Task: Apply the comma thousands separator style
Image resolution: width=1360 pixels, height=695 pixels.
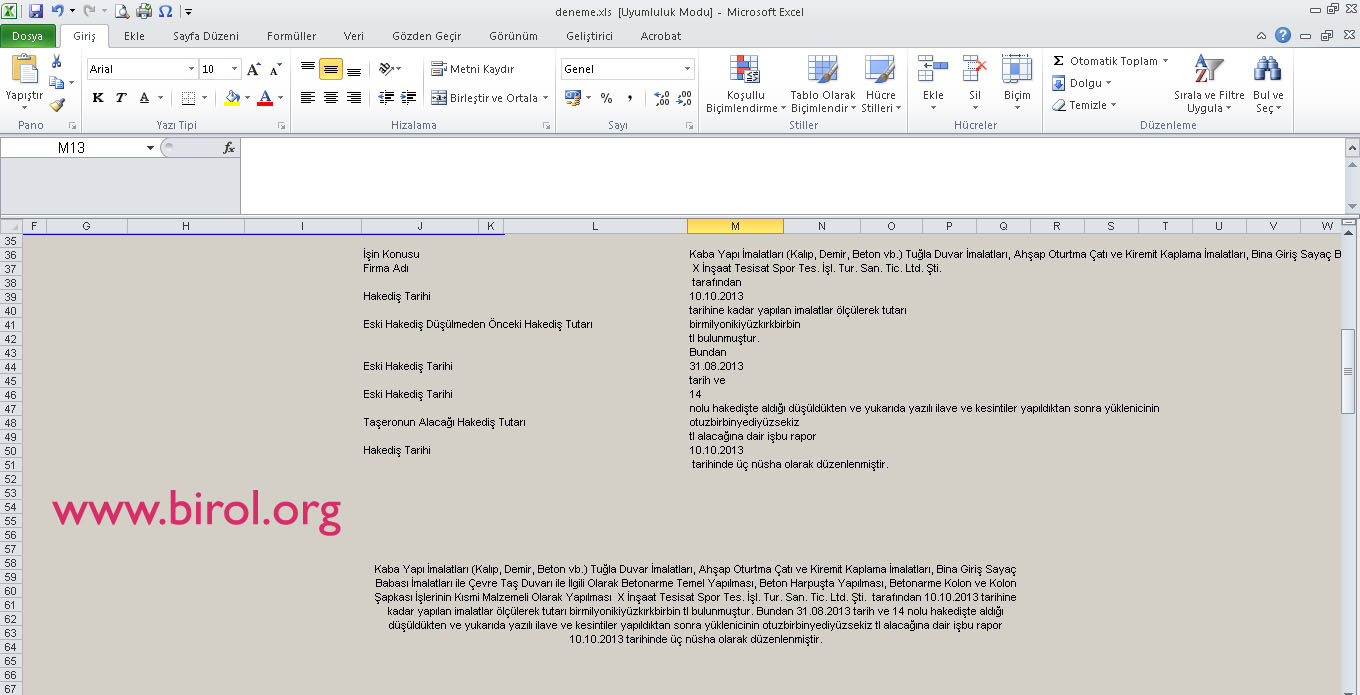Action: coord(630,98)
